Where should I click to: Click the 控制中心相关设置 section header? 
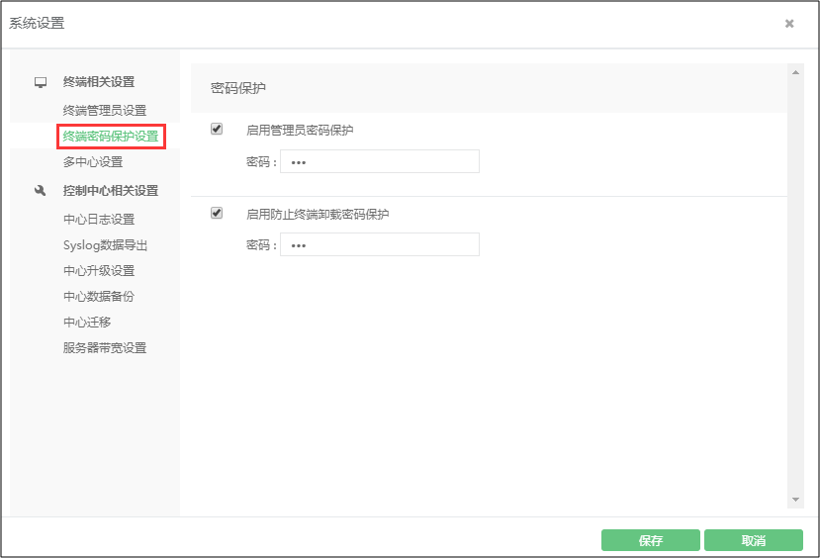point(110,191)
